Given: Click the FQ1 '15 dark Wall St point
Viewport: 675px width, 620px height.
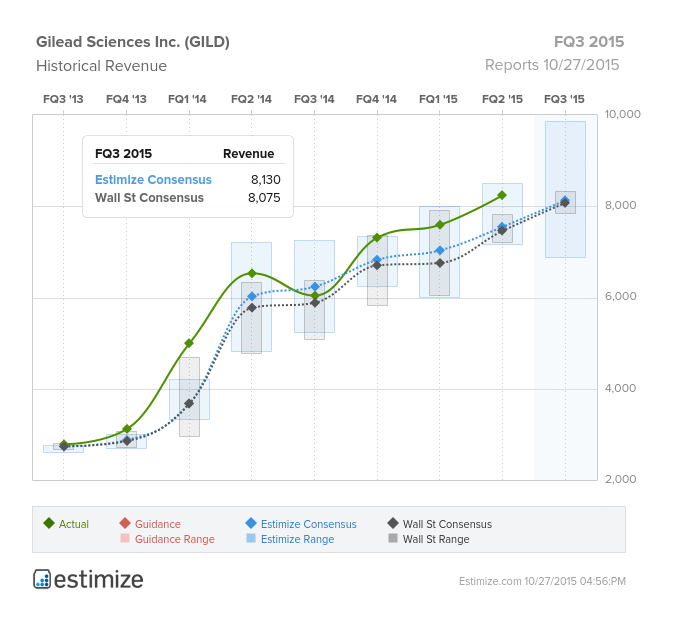Looking at the screenshot, I should pos(440,263).
